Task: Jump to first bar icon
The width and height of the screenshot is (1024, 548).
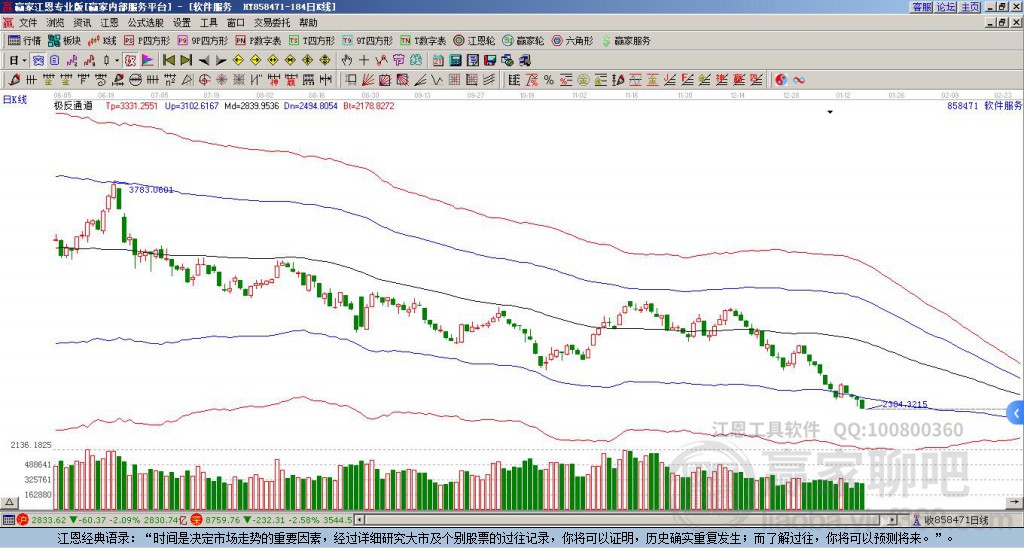Action: 168,61
